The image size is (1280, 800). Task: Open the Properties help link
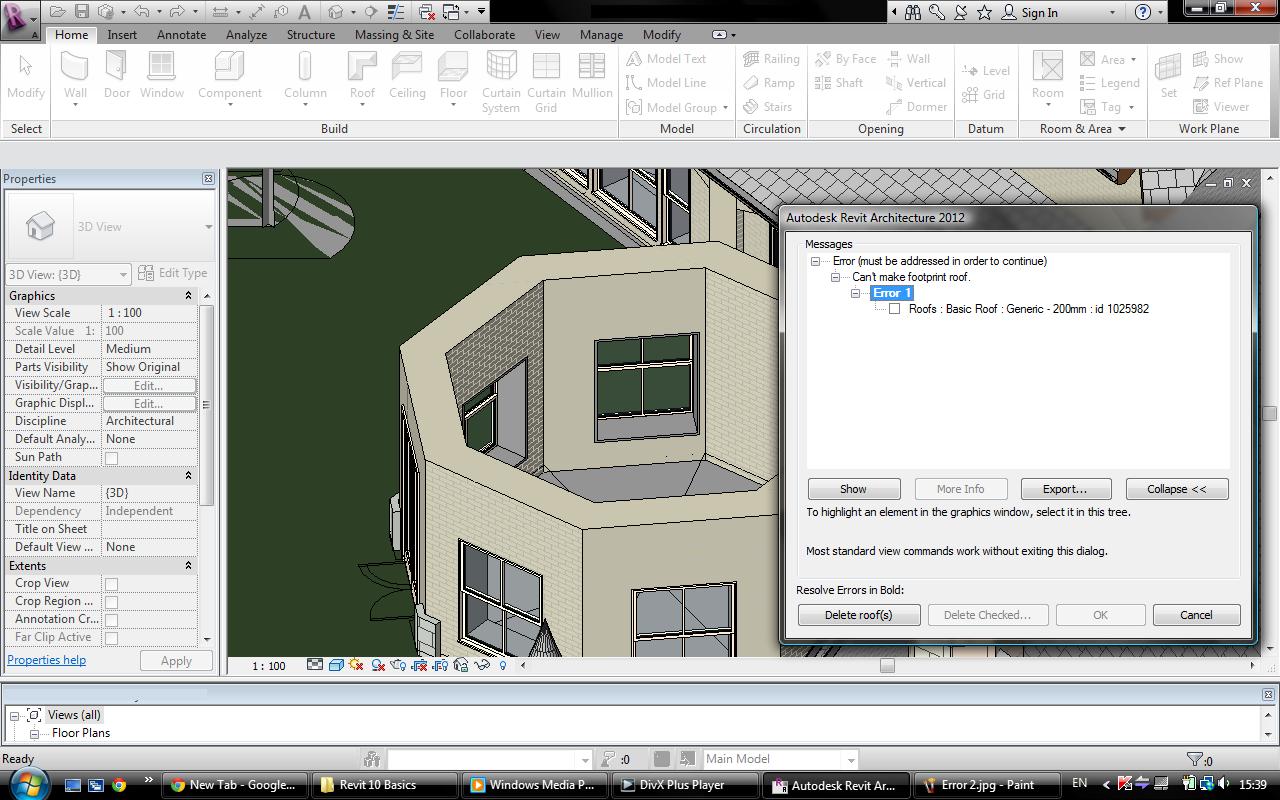(x=47, y=660)
